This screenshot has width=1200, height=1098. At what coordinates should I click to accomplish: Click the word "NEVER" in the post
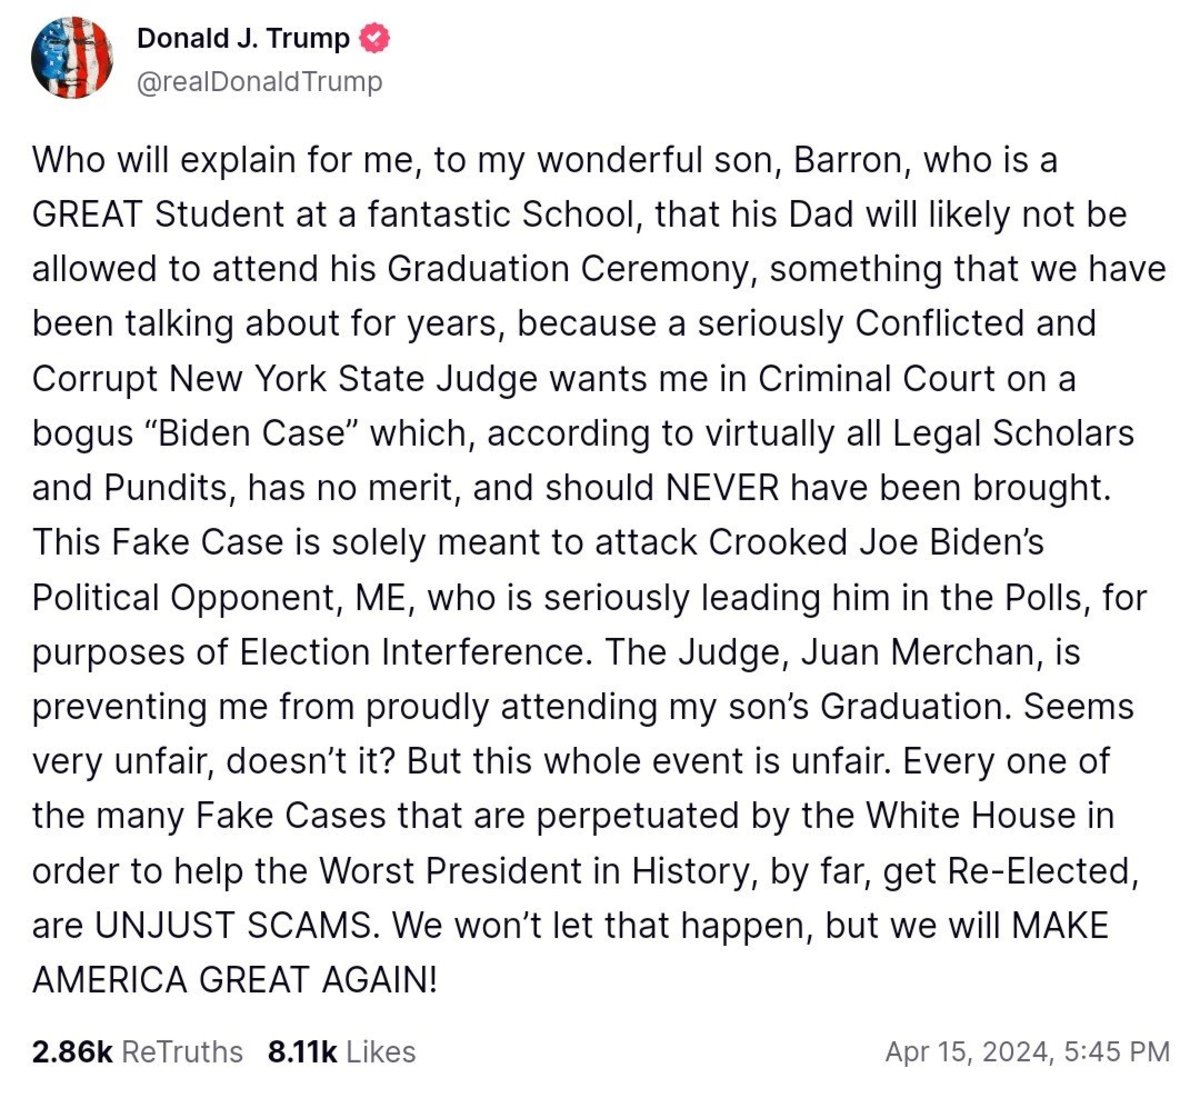[722, 488]
